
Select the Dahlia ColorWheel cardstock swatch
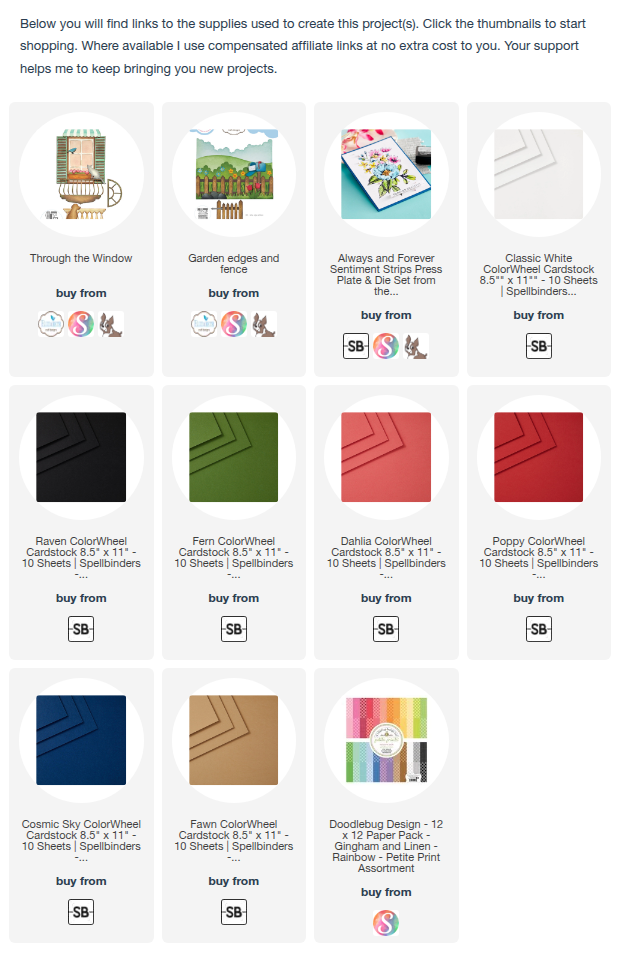coord(386,457)
